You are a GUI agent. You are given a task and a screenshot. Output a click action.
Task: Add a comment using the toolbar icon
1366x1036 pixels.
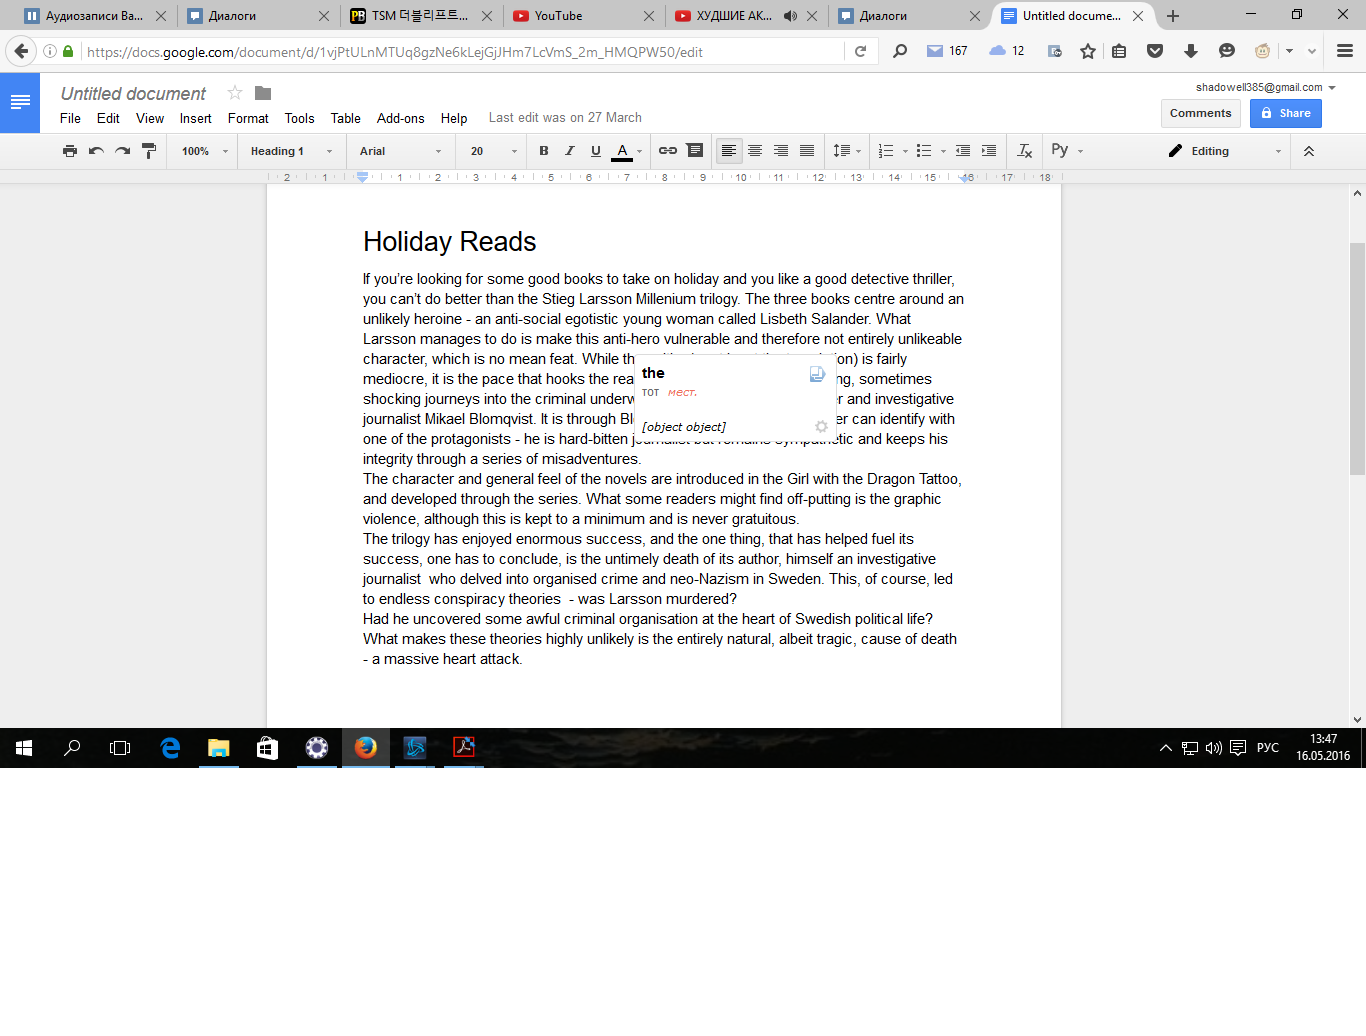(x=695, y=151)
